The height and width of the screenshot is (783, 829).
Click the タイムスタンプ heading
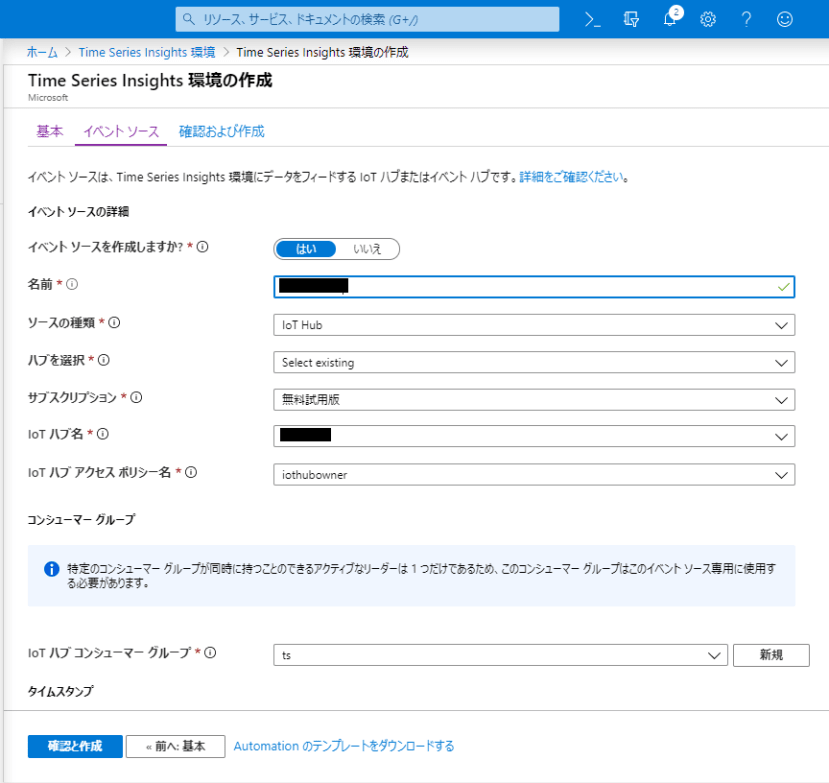tap(60, 692)
